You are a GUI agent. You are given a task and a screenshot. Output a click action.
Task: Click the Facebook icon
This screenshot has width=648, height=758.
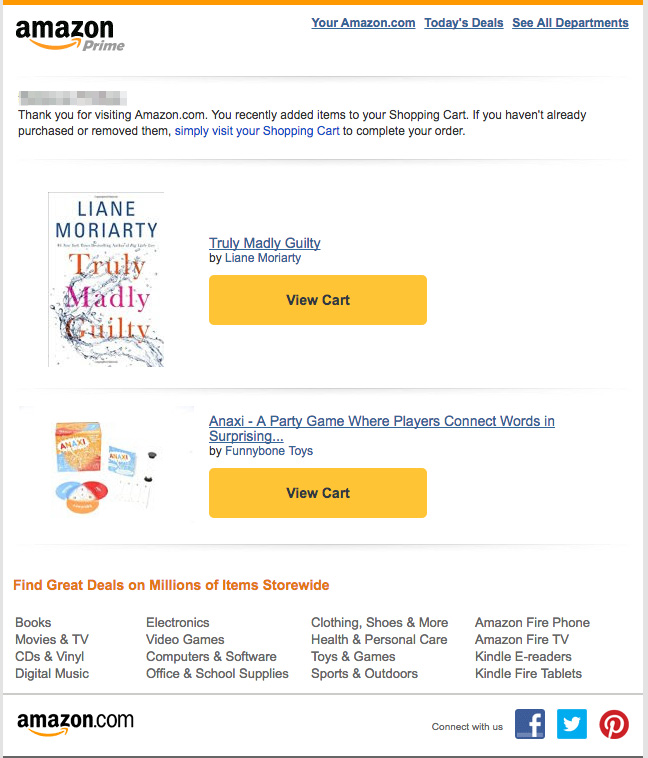point(529,724)
